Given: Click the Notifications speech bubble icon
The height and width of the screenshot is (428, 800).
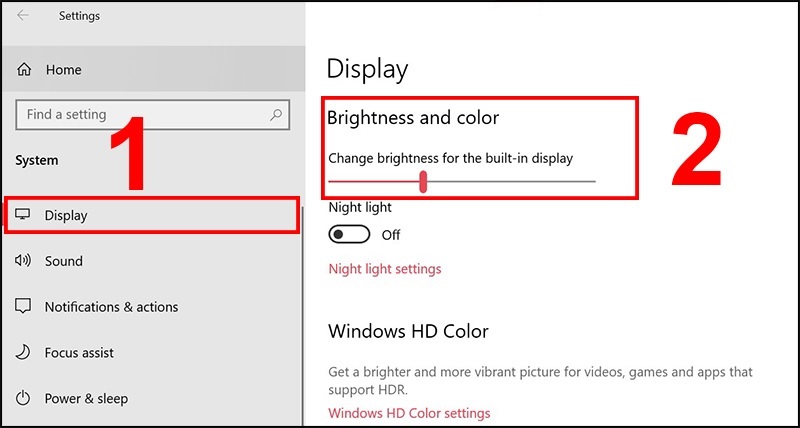Looking at the screenshot, I should coord(22,307).
